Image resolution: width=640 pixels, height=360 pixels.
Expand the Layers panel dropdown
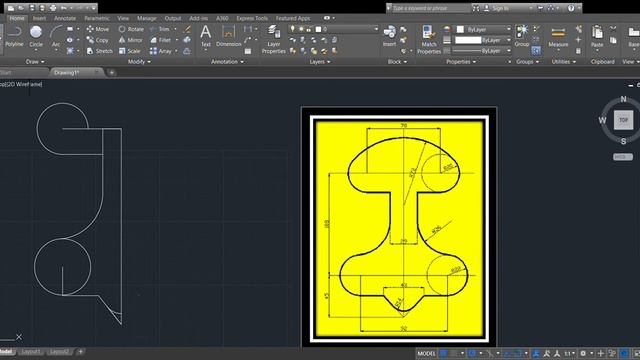click(320, 62)
